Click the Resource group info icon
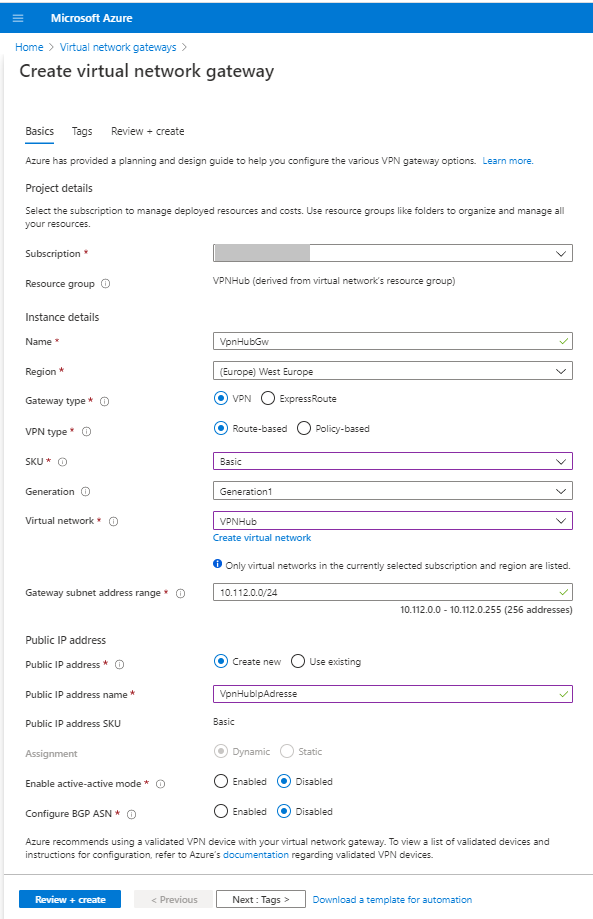The width and height of the screenshot is (593, 919). (105, 284)
